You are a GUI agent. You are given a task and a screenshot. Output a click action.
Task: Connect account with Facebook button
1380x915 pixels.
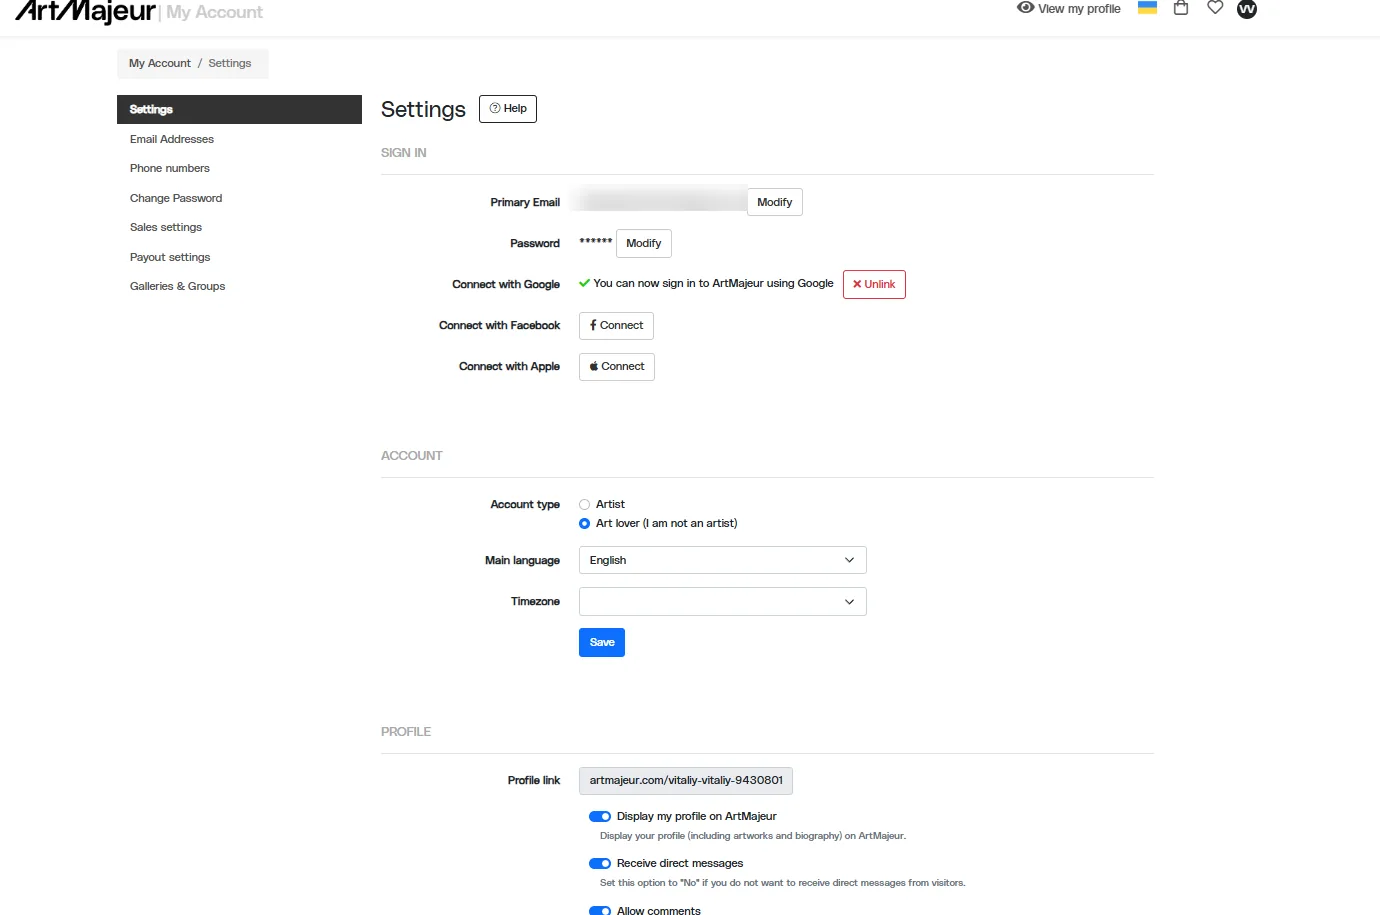(x=616, y=326)
